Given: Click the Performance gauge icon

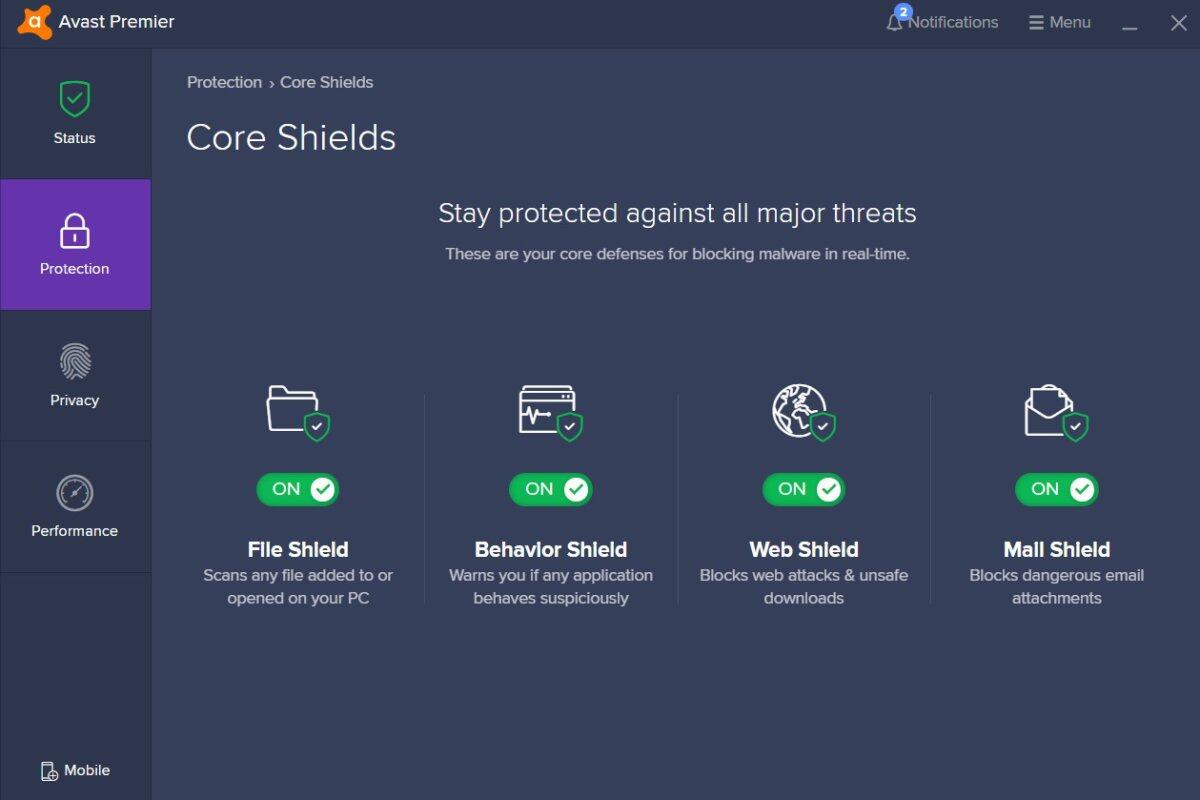Looking at the screenshot, I should pyautogui.click(x=75, y=493).
